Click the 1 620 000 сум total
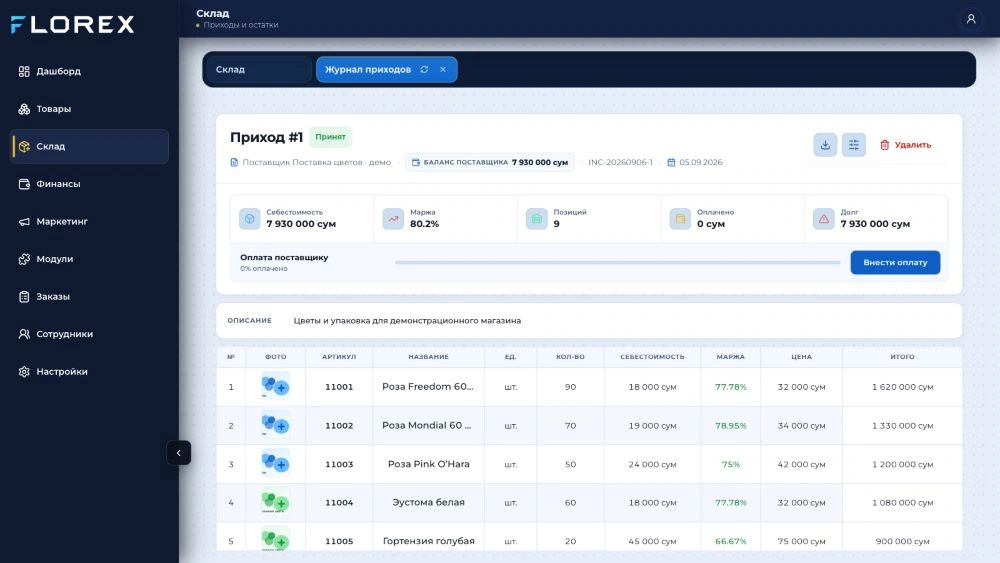Screen dimensions: 1000x563 [902, 387]
